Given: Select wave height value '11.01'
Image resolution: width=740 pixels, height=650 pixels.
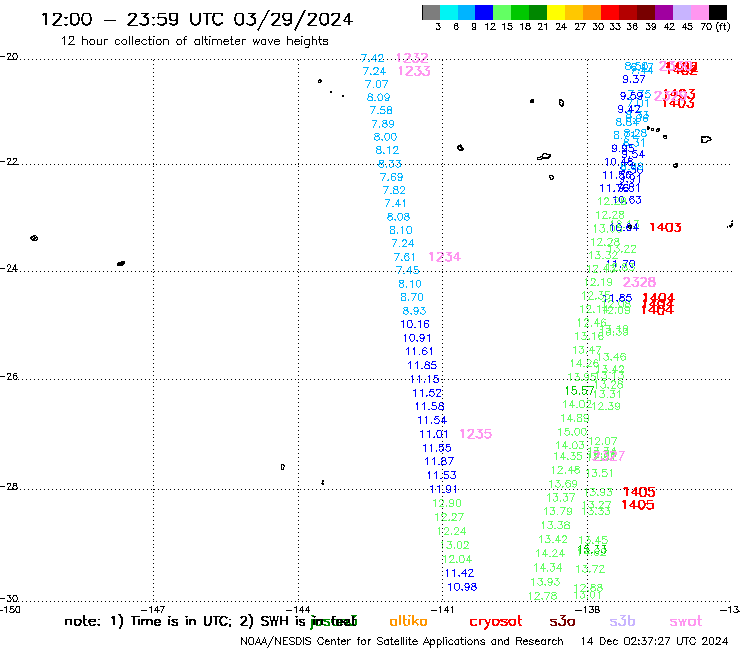Looking at the screenshot, I should (434, 434).
